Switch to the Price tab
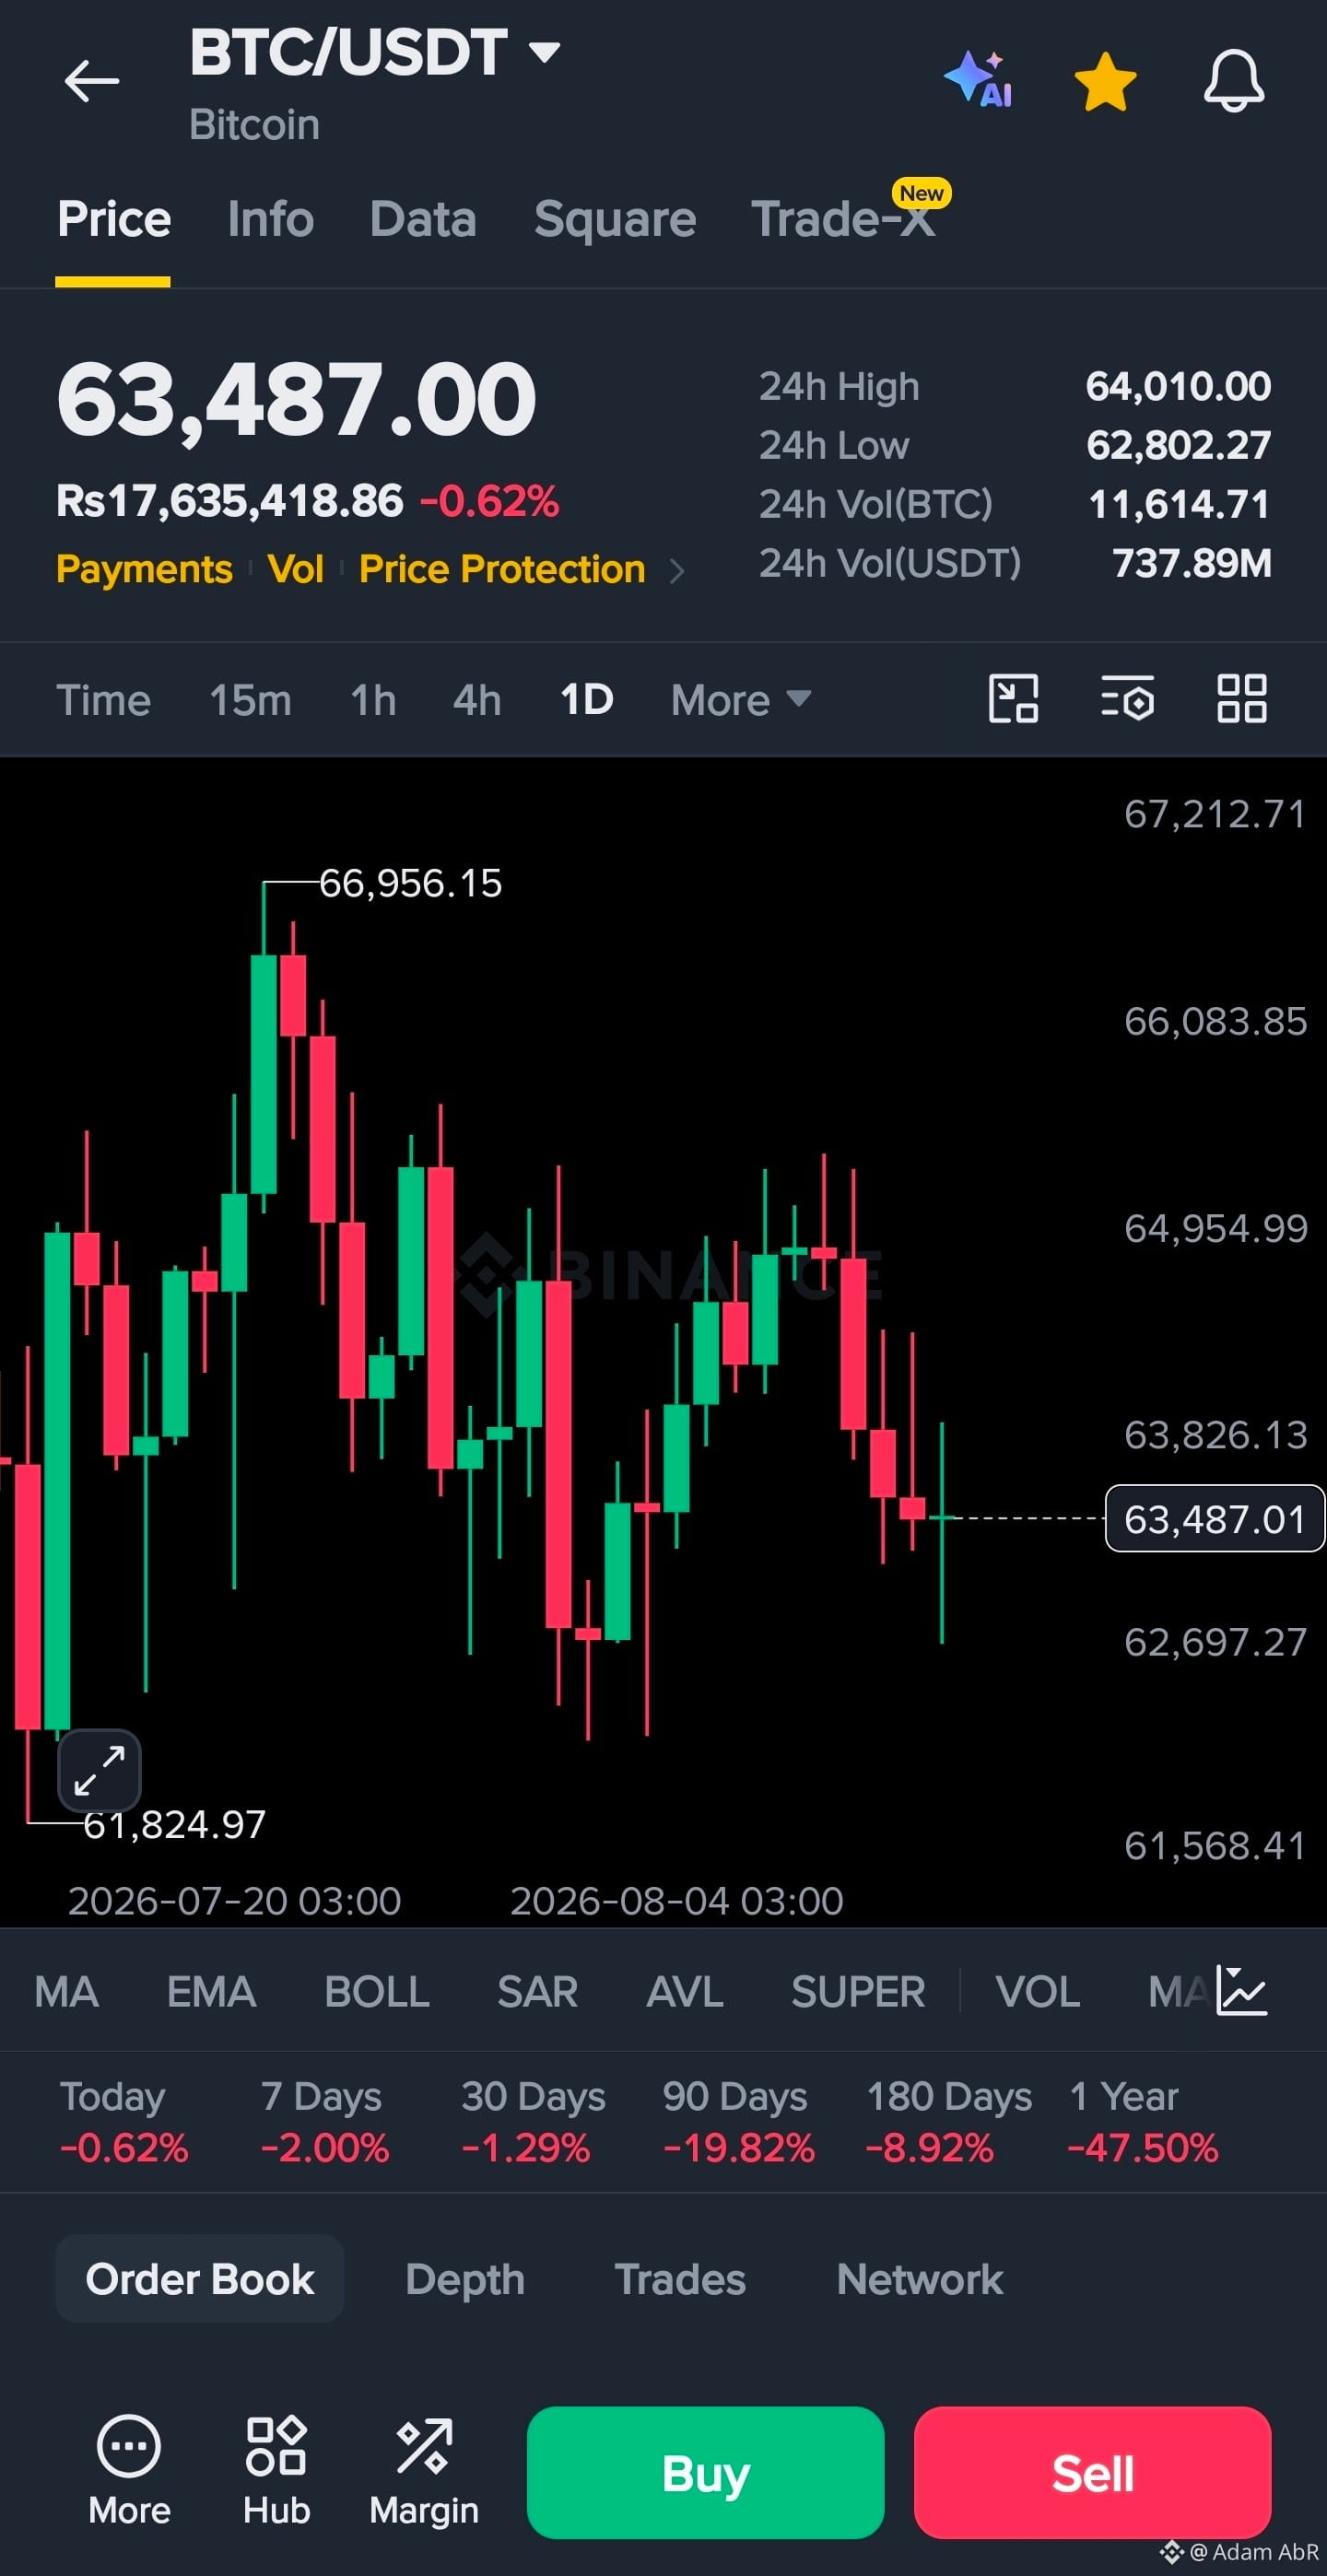1327x2576 pixels. 114,219
